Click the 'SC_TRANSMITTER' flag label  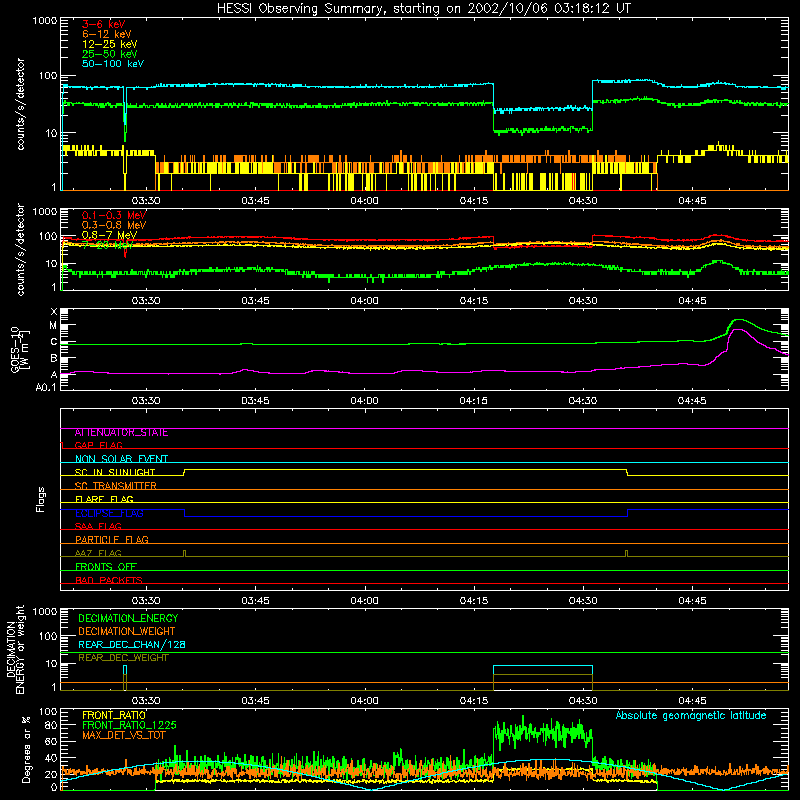click(x=116, y=486)
